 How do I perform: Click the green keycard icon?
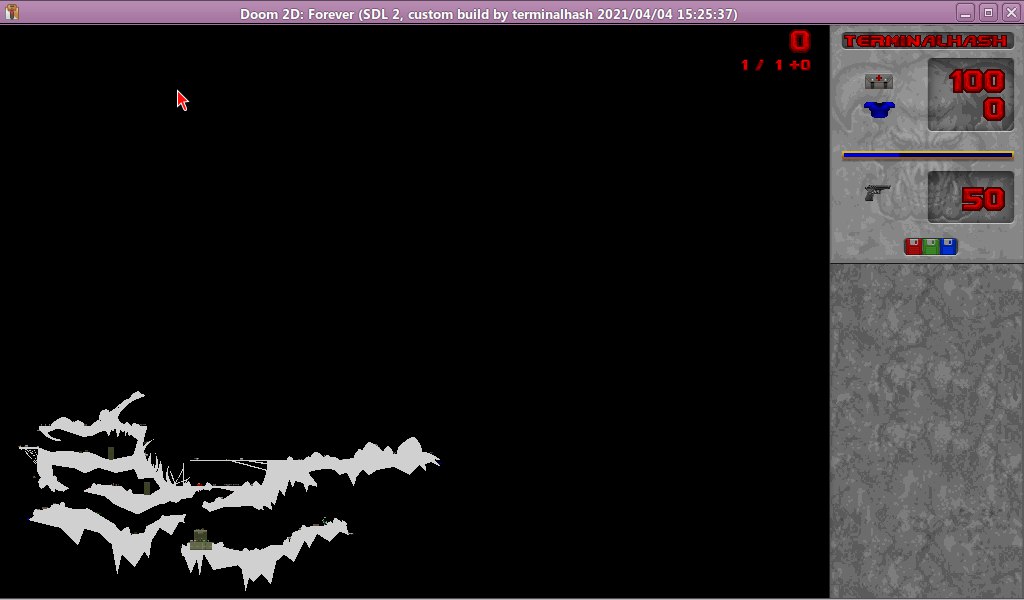(x=931, y=246)
